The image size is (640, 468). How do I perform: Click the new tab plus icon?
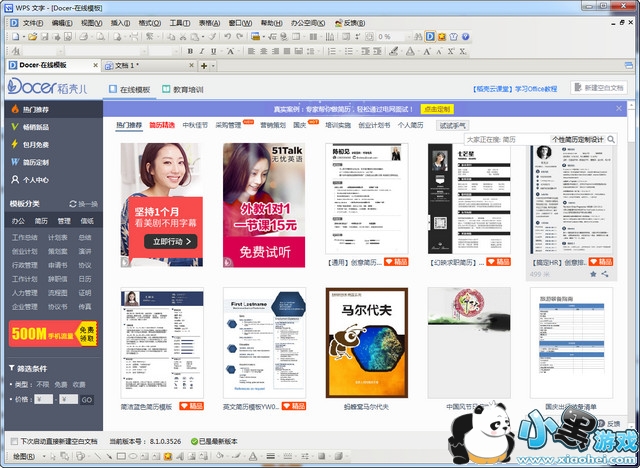204,66
